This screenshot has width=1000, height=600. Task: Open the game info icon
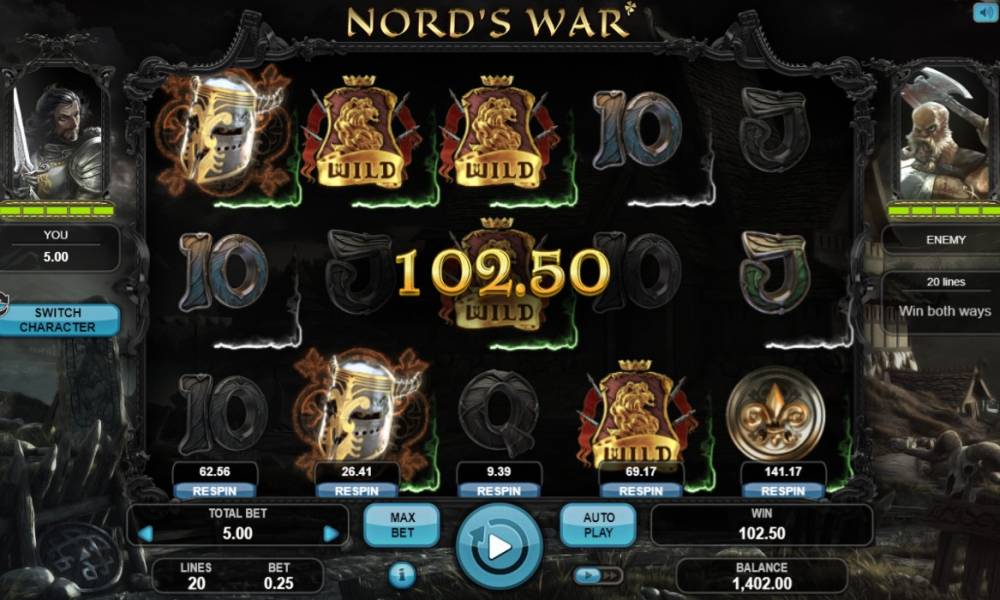tap(401, 575)
